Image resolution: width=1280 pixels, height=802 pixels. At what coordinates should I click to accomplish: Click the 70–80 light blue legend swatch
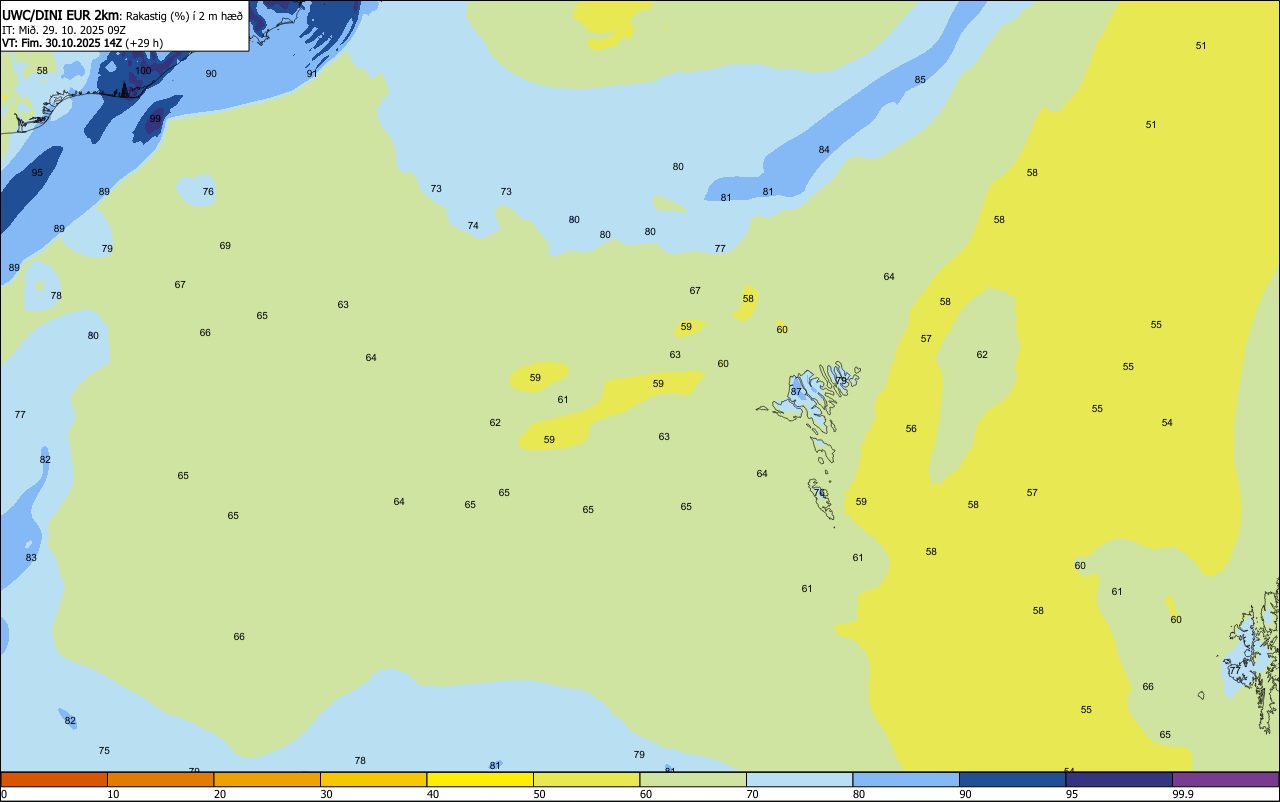coord(799,779)
